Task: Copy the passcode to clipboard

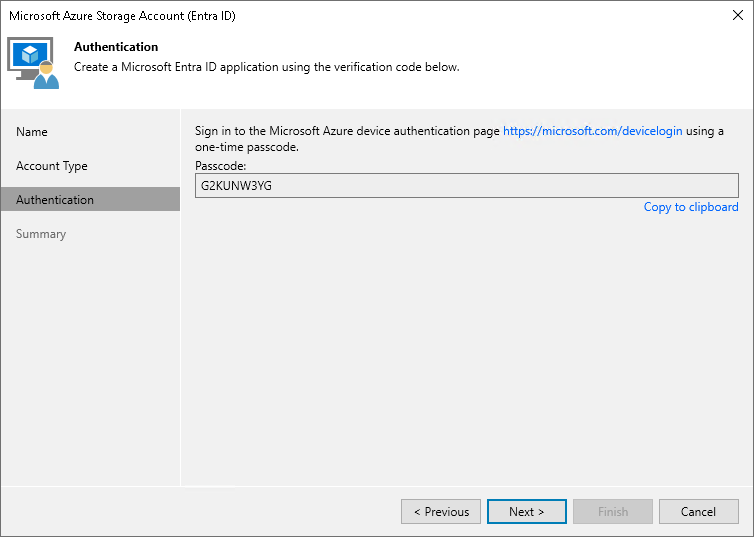Action: pos(691,207)
